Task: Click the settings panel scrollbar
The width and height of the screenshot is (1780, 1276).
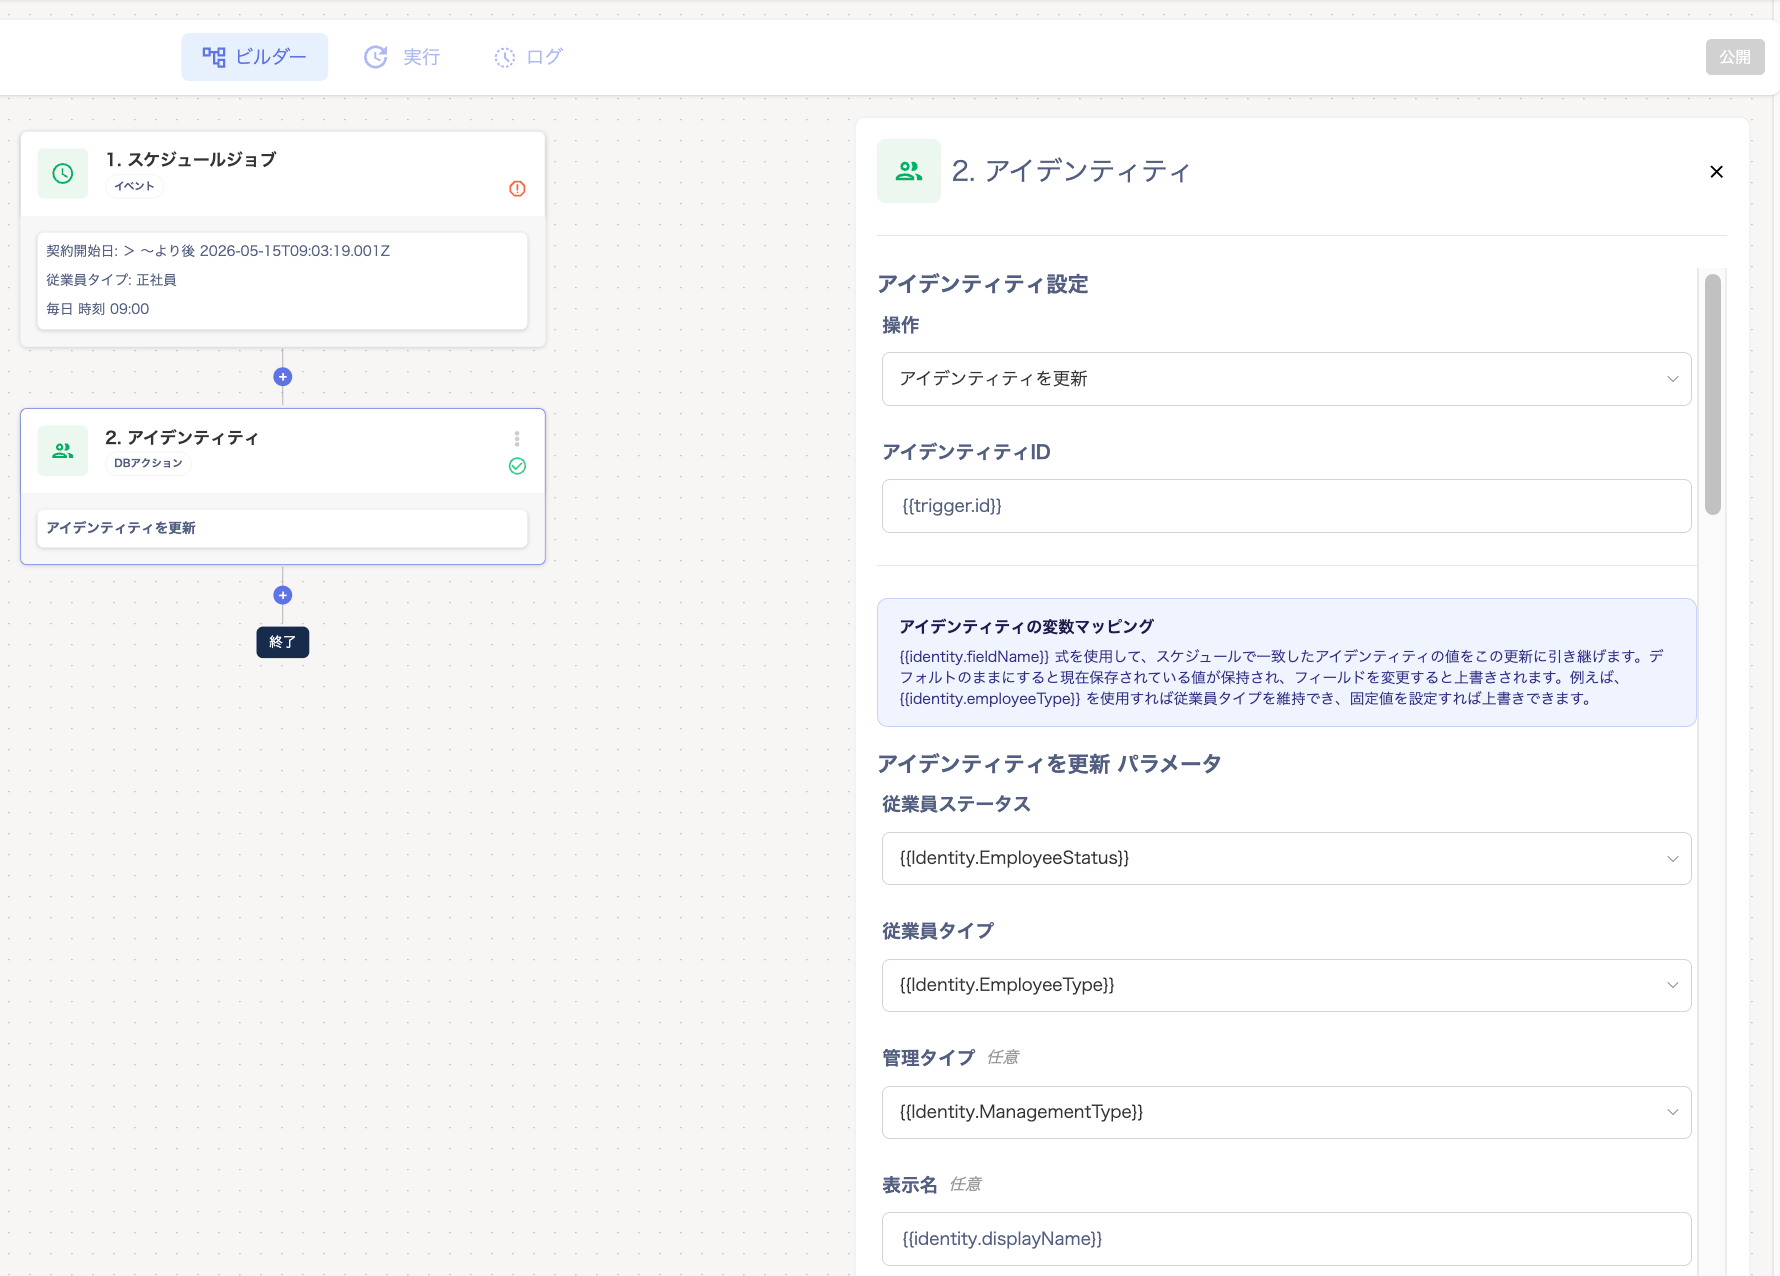Action: click(1713, 394)
